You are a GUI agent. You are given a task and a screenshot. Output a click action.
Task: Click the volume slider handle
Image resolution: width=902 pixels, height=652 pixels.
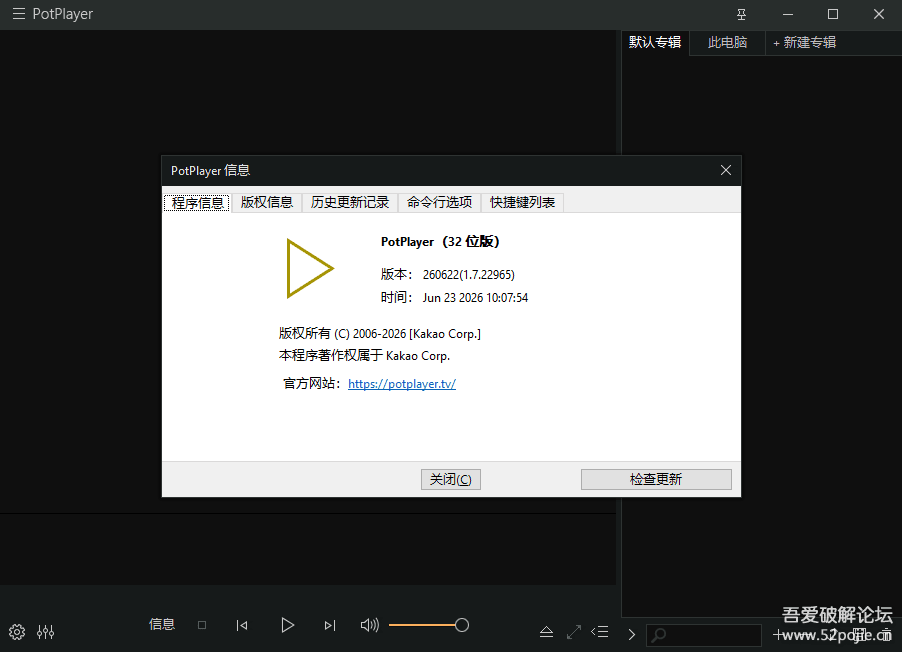(462, 625)
